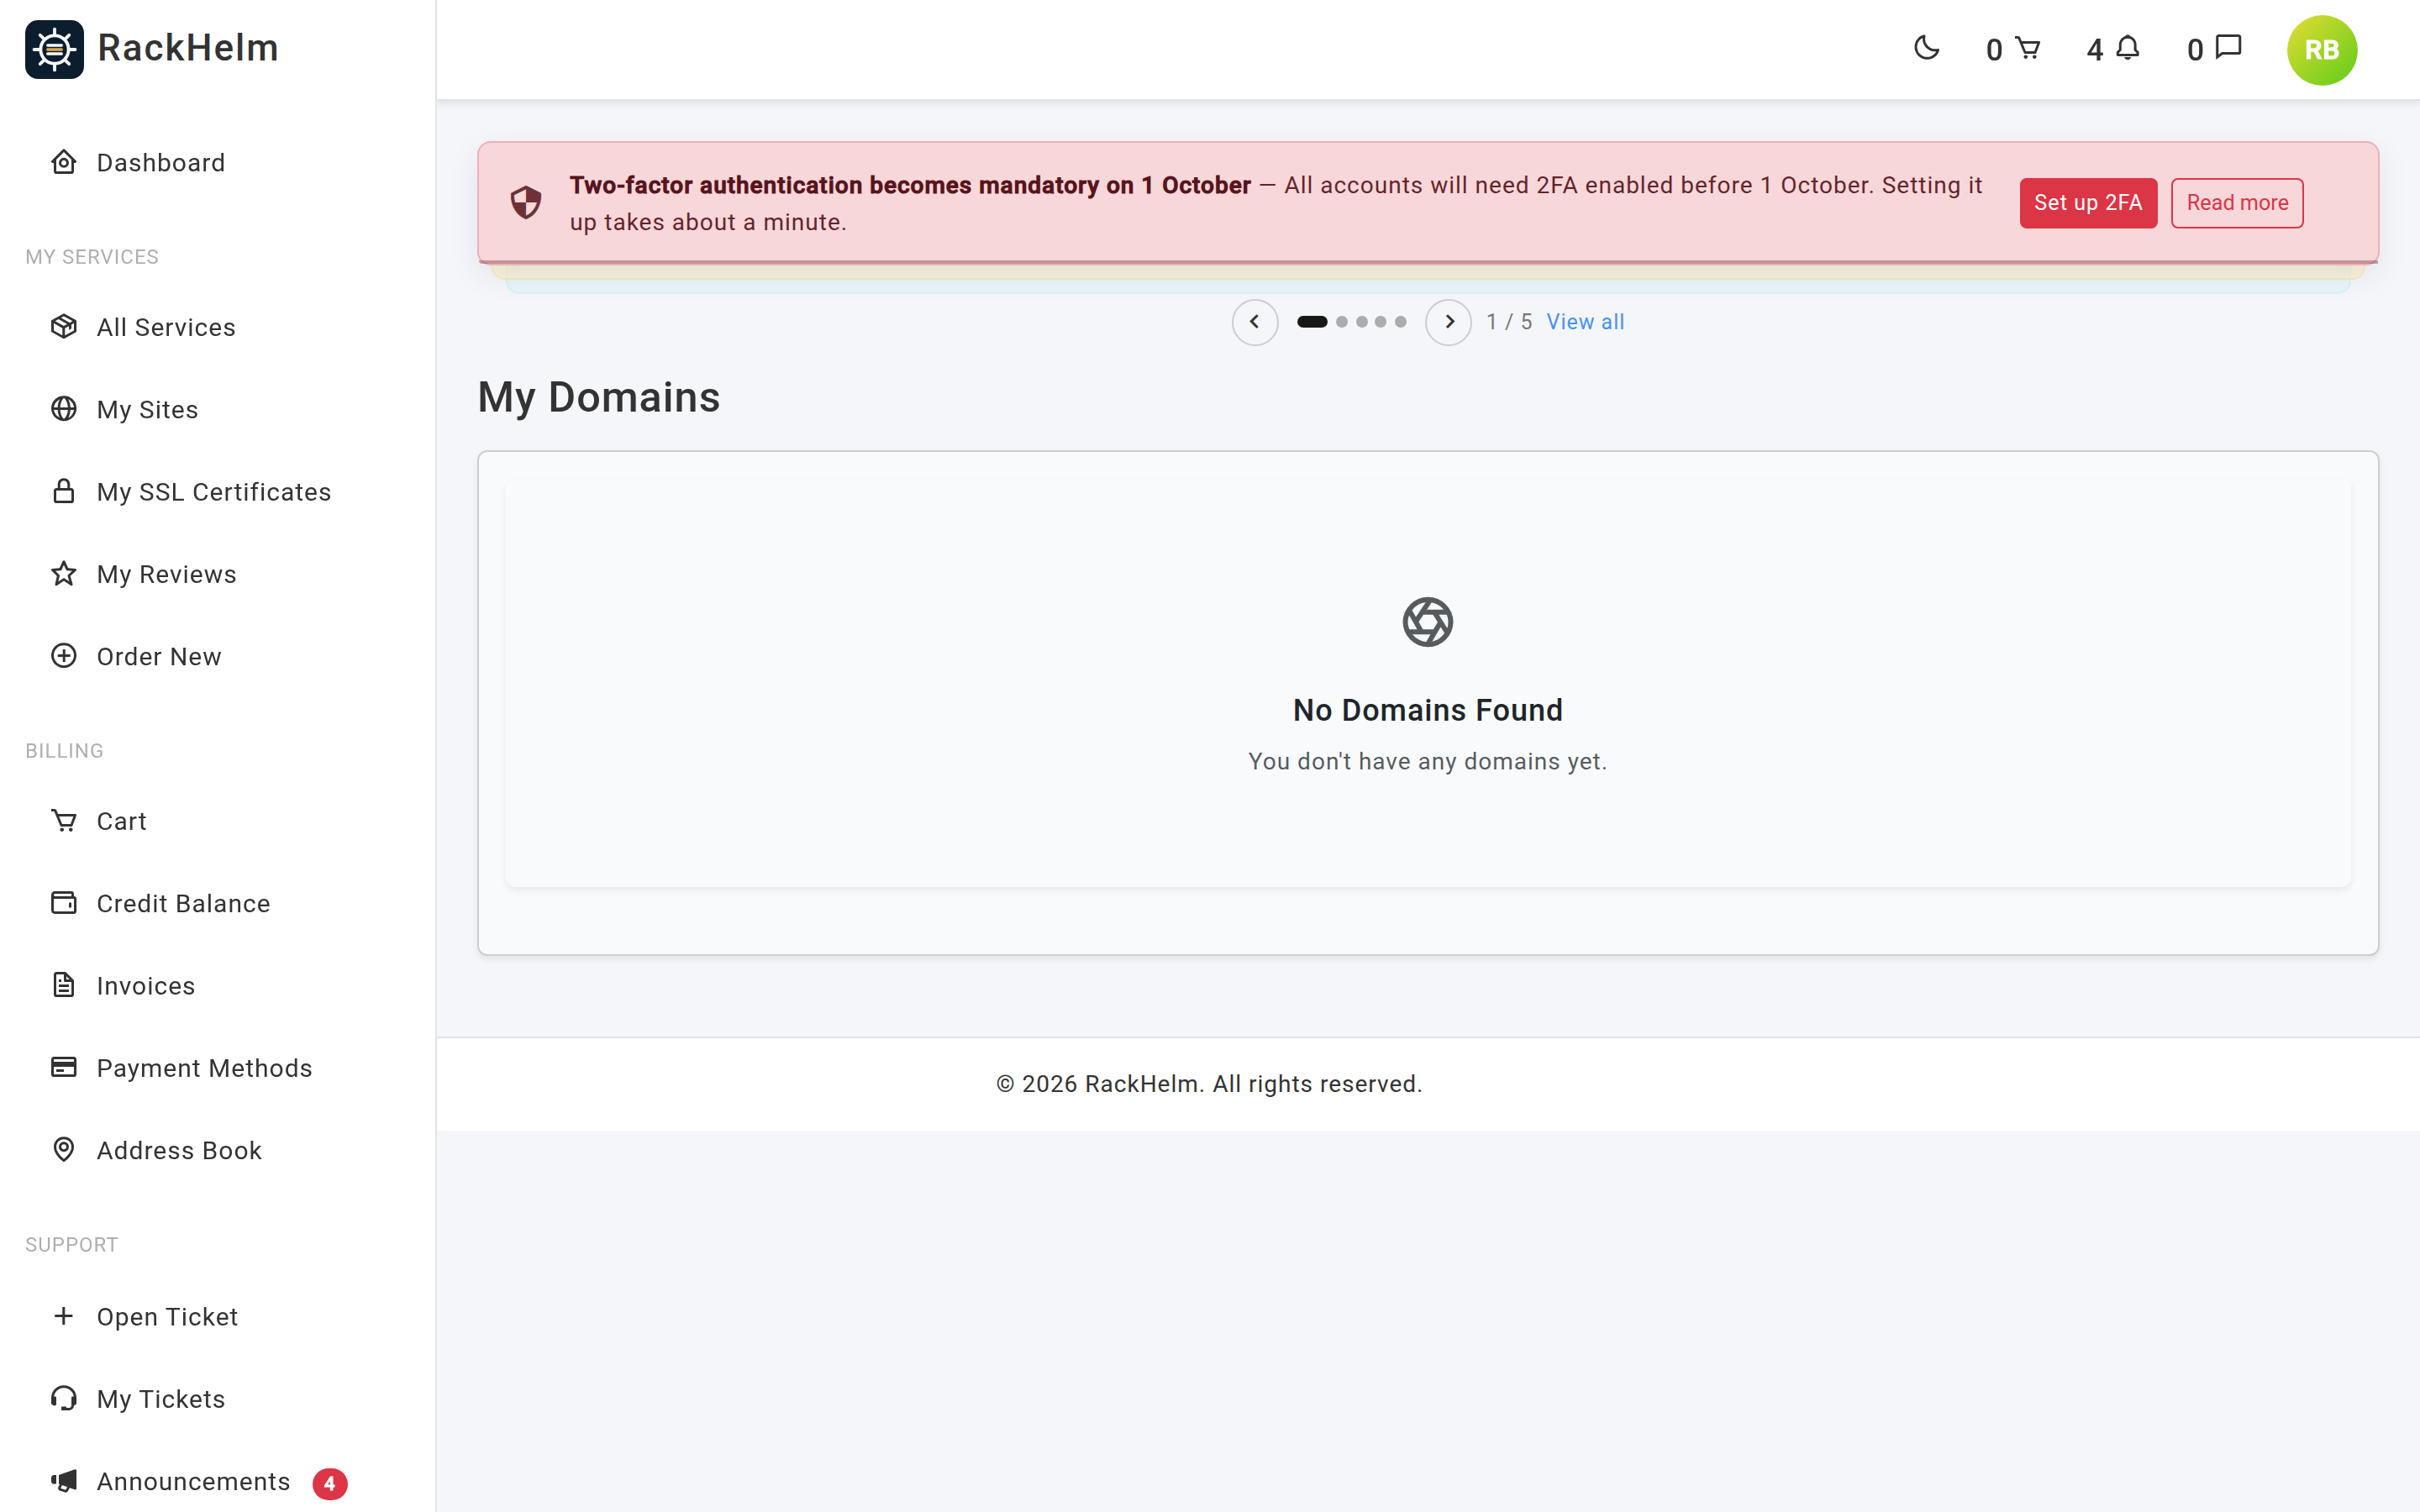
Task: Open the cart icon in the header
Action: [2027, 48]
